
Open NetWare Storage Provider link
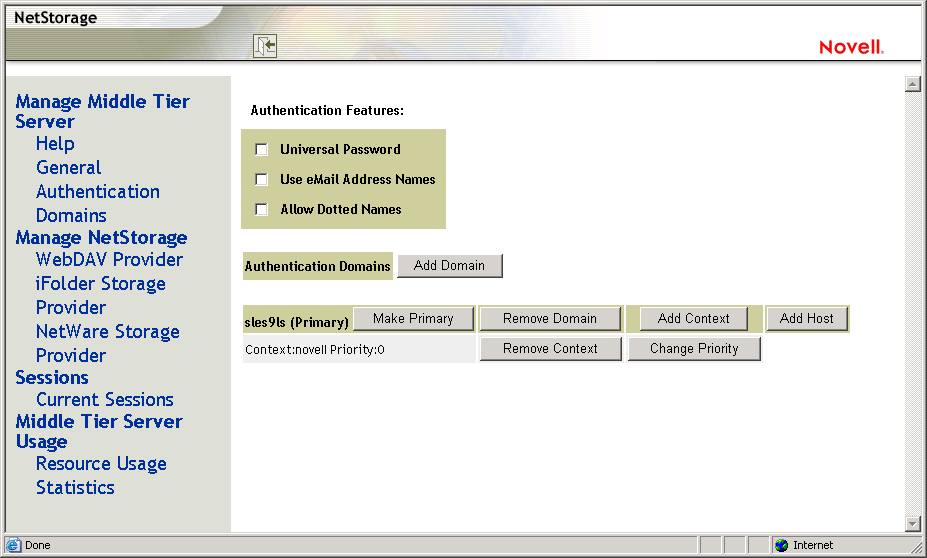tap(108, 343)
